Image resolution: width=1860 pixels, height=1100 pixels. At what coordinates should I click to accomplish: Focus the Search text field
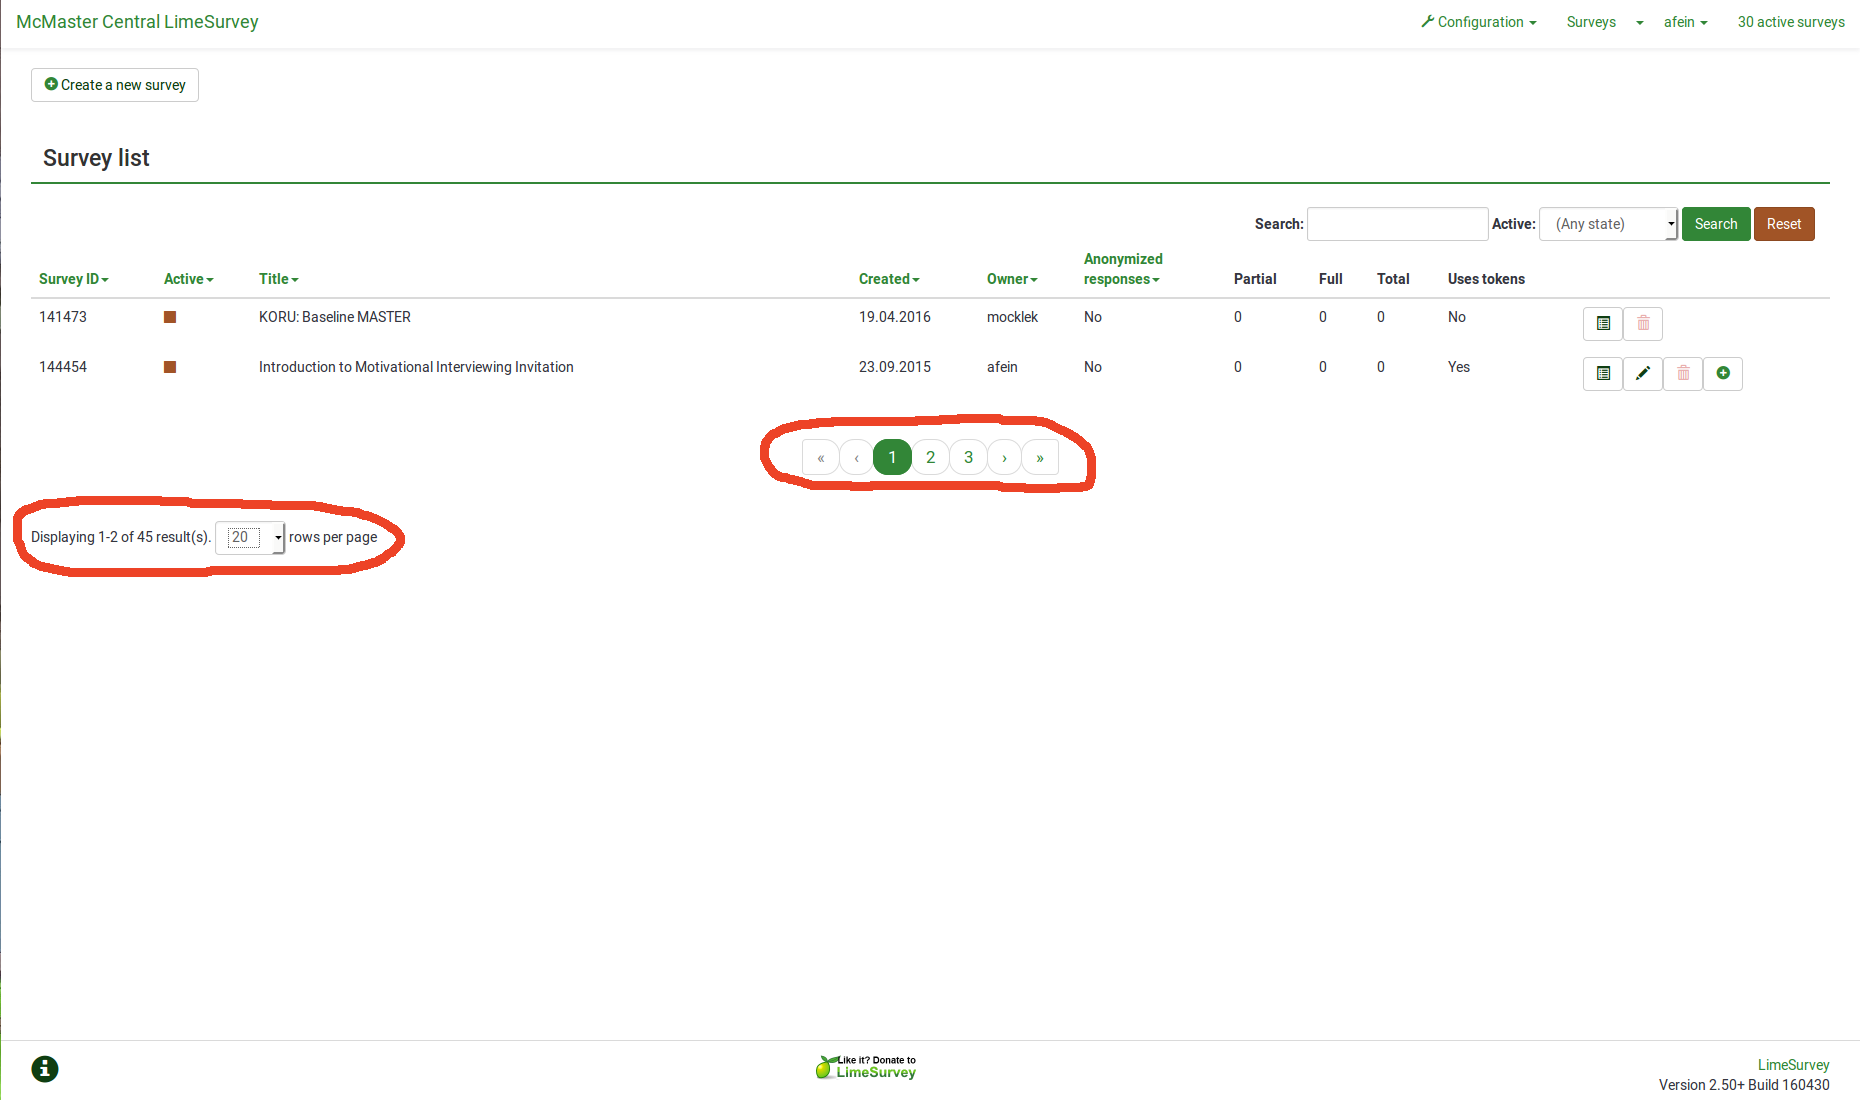click(x=1398, y=224)
